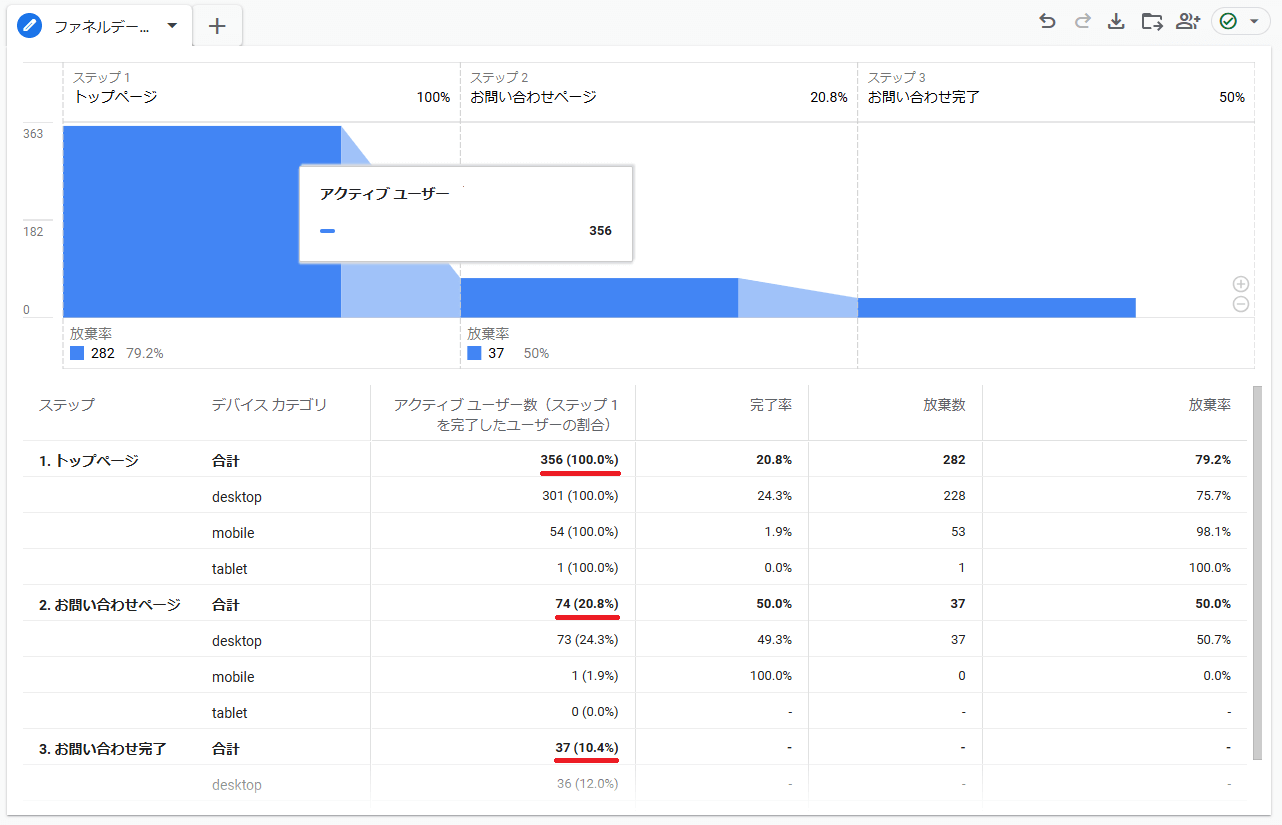Open the ファネルデー tab dropdown arrow
The height and width of the screenshot is (825, 1282).
click(x=172, y=26)
